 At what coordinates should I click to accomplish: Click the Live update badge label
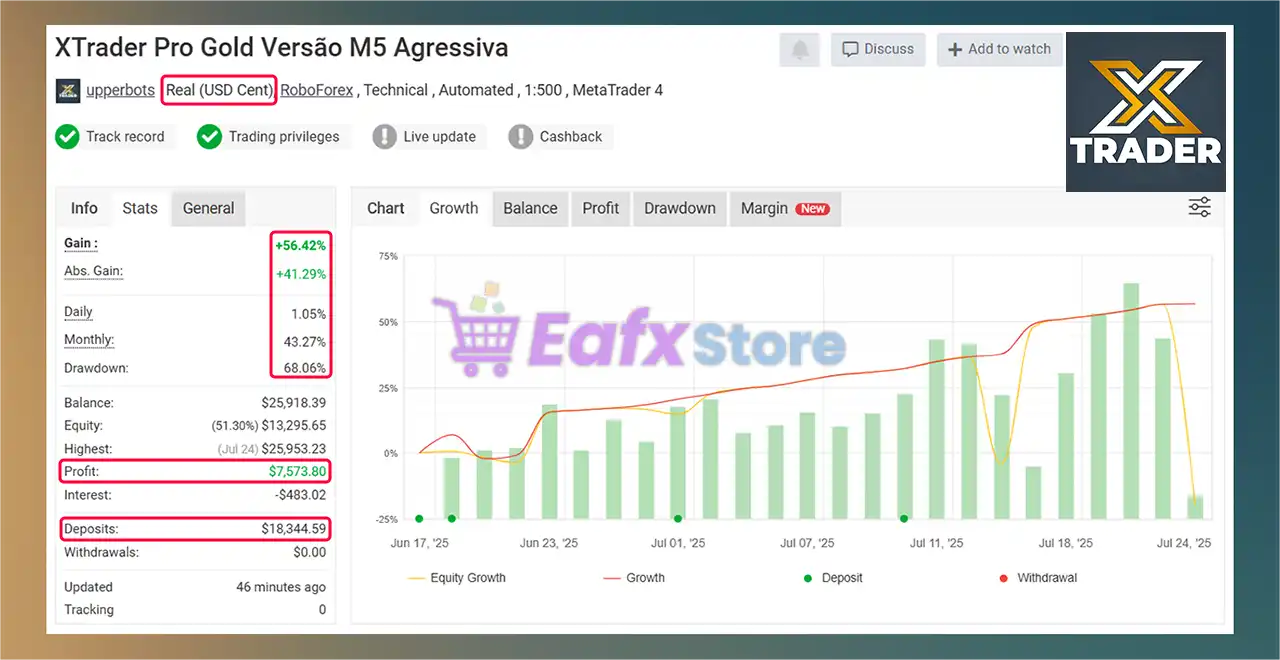click(x=440, y=137)
